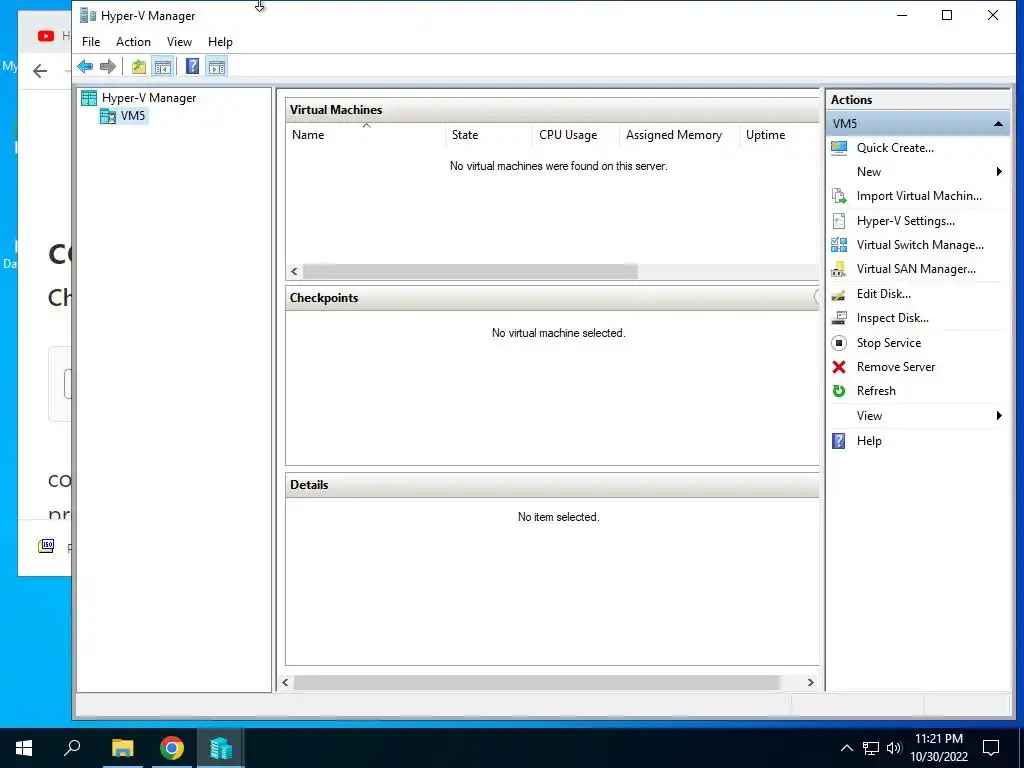
Task: Open the notification center icon
Action: pos(991,748)
